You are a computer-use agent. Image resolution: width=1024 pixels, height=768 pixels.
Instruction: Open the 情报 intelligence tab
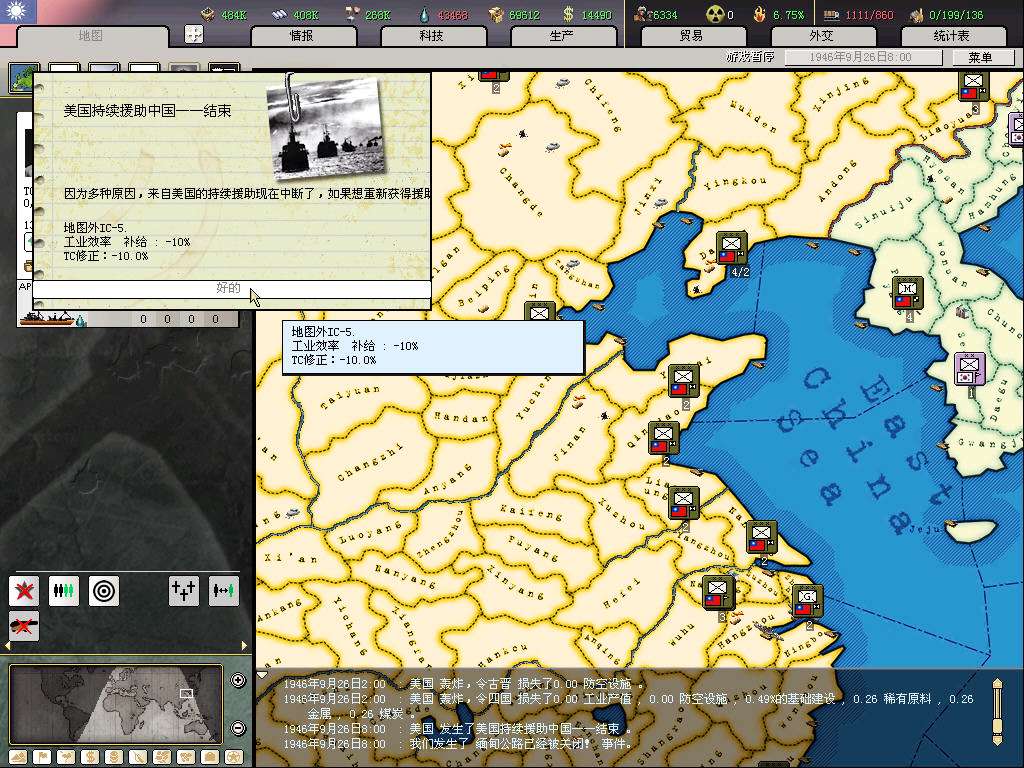click(x=302, y=36)
